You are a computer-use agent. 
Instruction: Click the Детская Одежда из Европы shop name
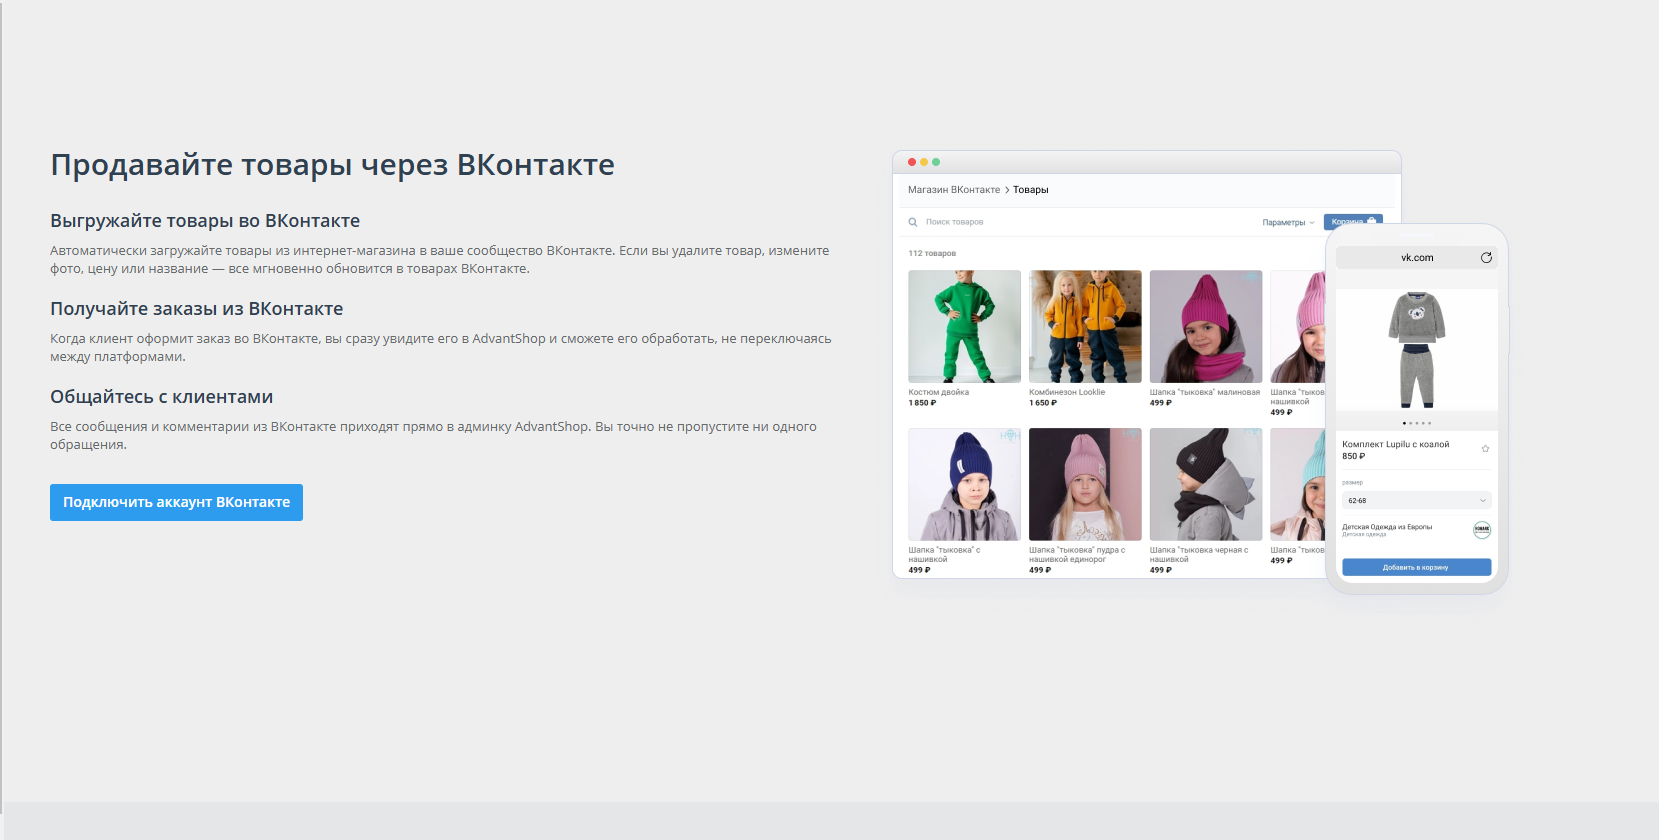pyautogui.click(x=1387, y=527)
